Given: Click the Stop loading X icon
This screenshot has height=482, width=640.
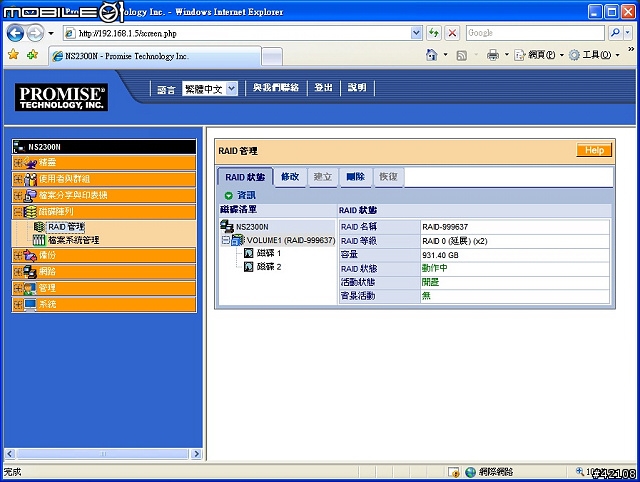Looking at the screenshot, I should pos(452,33).
